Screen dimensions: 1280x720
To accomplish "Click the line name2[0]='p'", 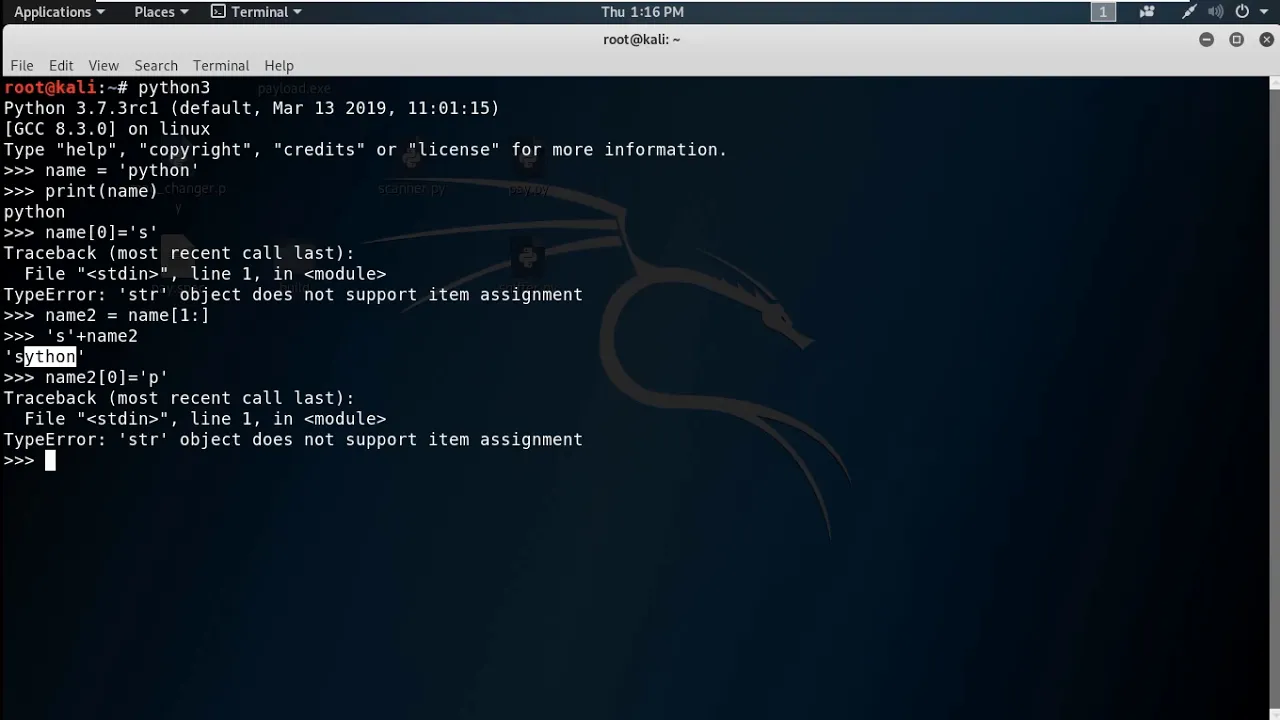I will point(86,377).
